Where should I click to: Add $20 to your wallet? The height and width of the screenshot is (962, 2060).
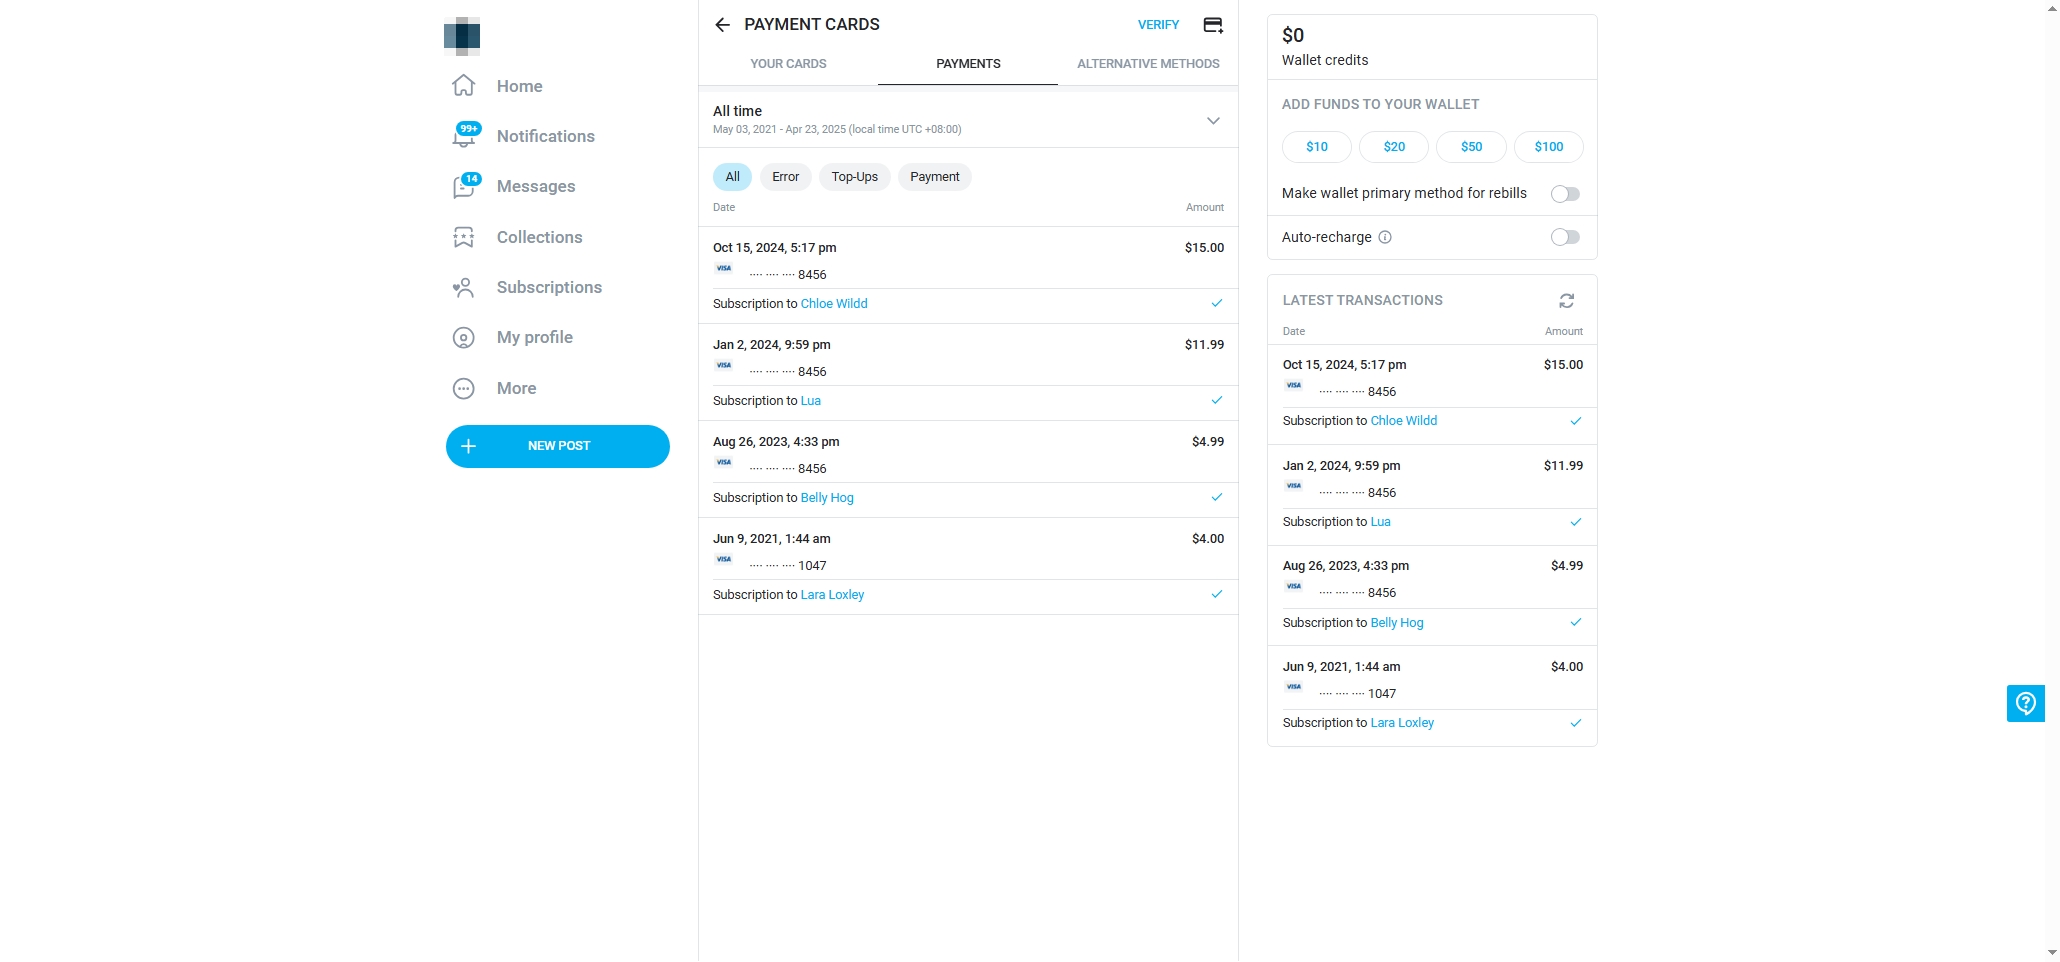[x=1394, y=147]
